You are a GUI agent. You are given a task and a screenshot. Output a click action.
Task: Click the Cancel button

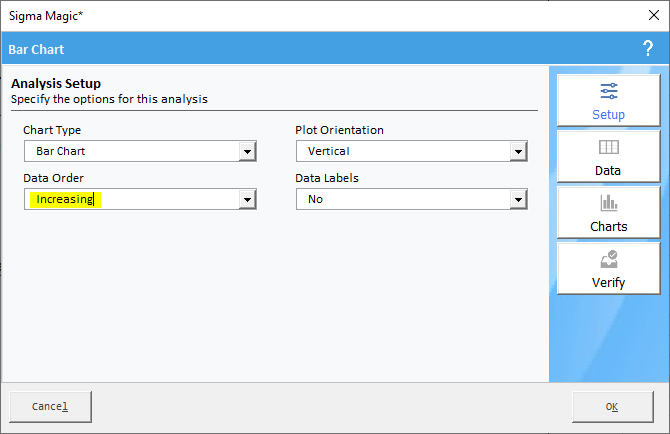click(50, 407)
